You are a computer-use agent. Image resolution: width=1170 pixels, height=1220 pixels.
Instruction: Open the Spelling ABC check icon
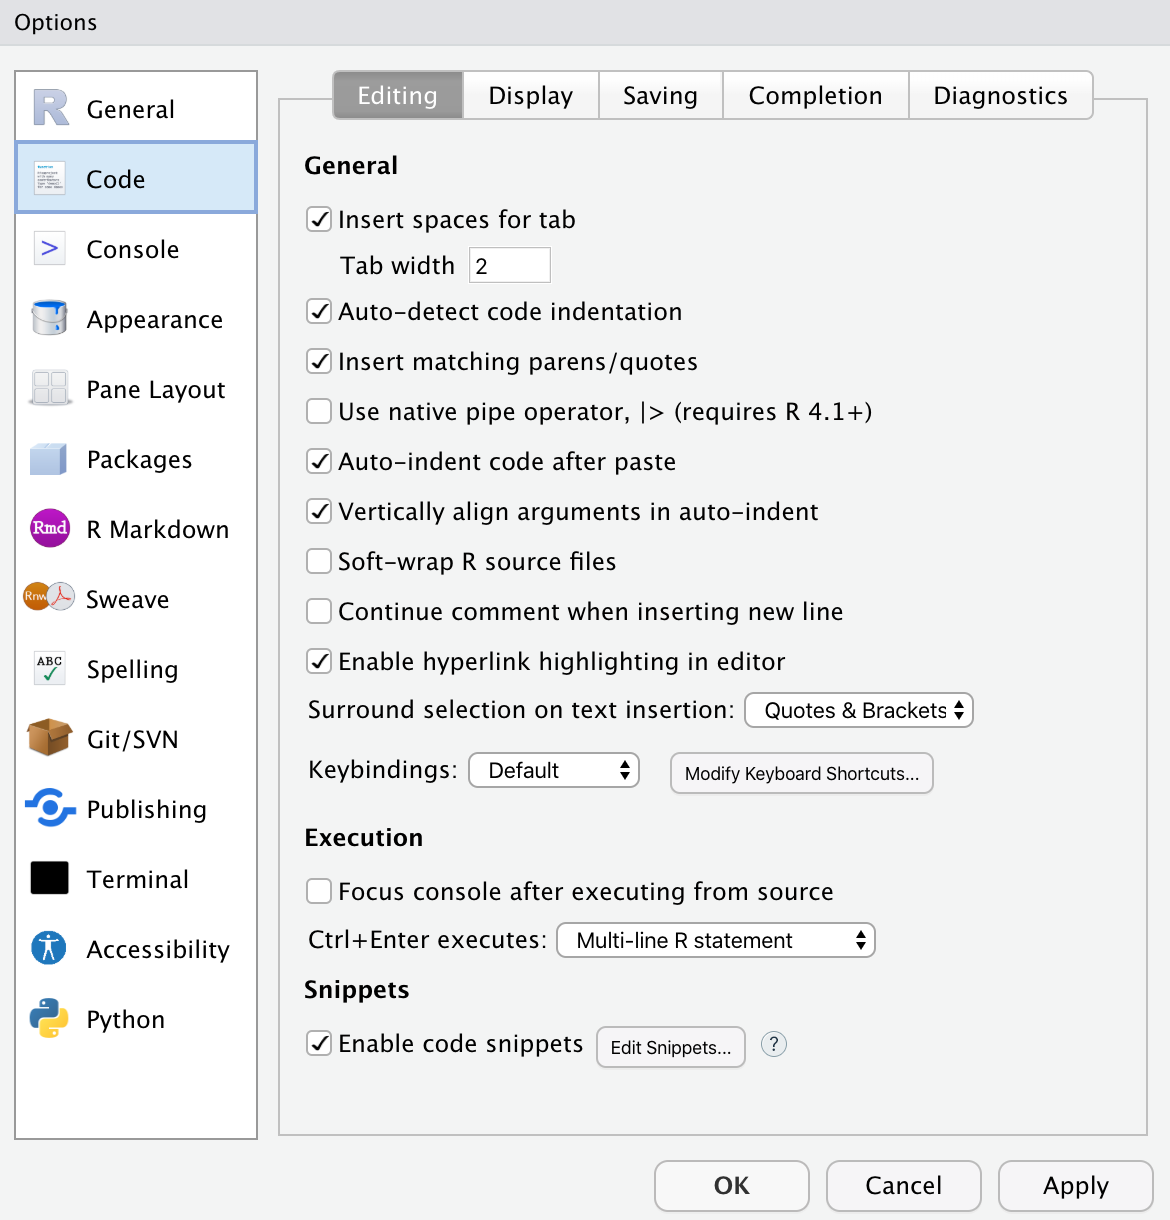coord(50,668)
